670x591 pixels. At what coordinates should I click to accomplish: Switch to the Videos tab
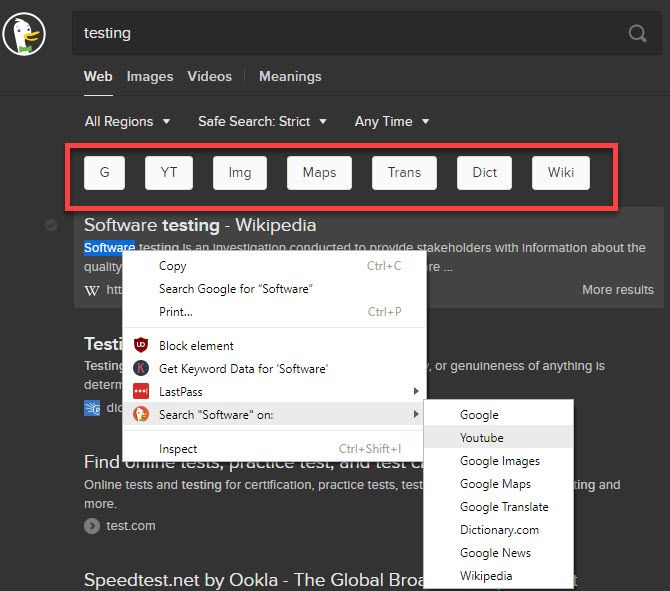point(210,76)
